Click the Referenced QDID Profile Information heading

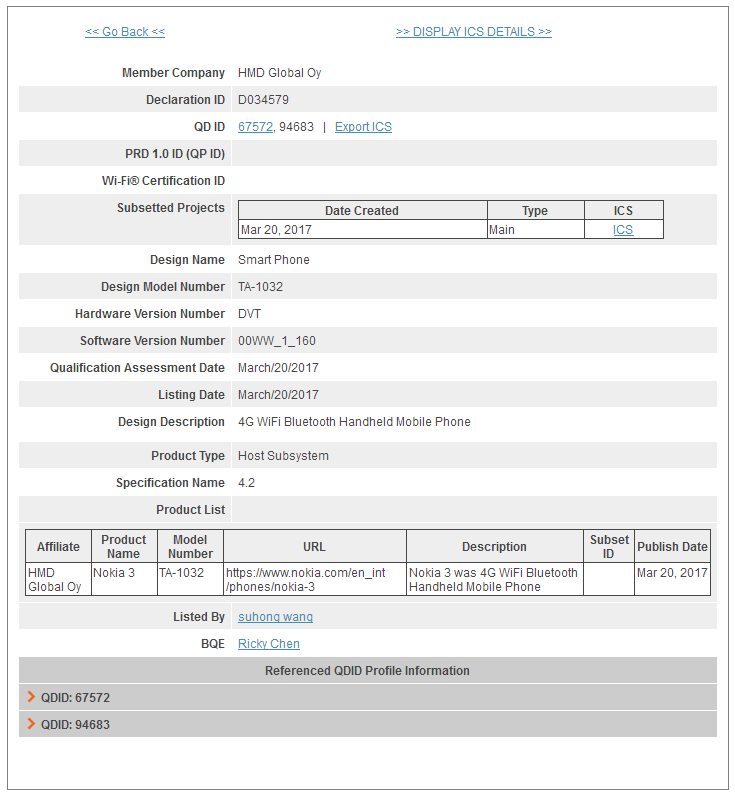pos(368,670)
